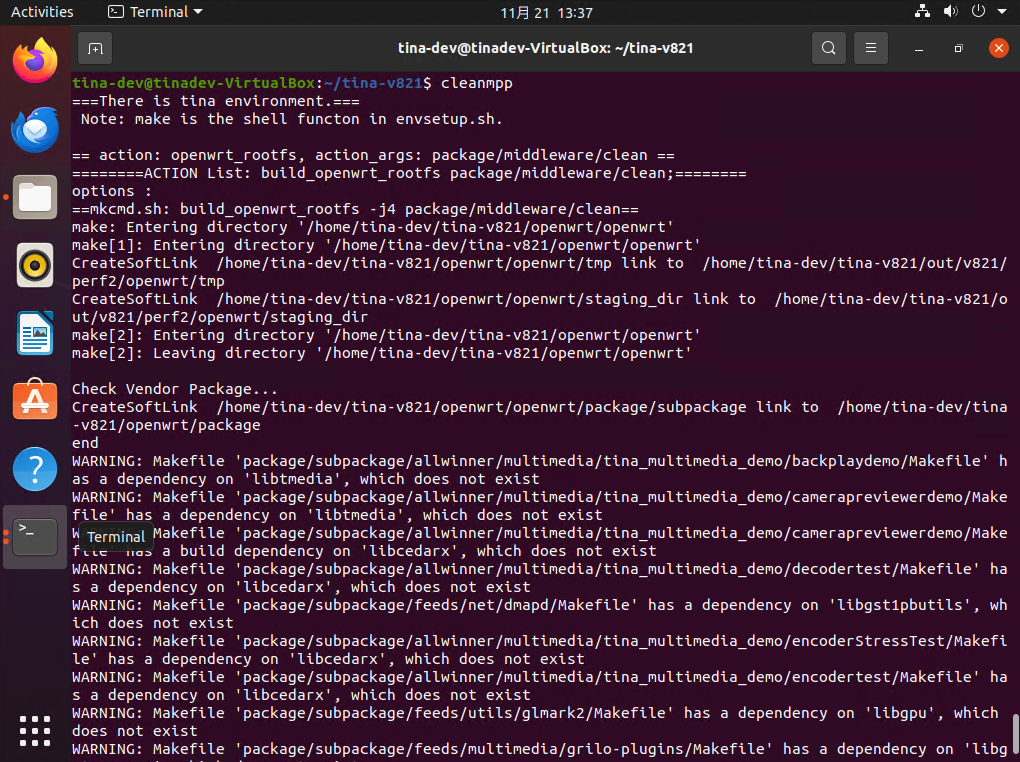Open Thunderbird mail from the dock
Screen dimensions: 1020x762
[x=35, y=129]
